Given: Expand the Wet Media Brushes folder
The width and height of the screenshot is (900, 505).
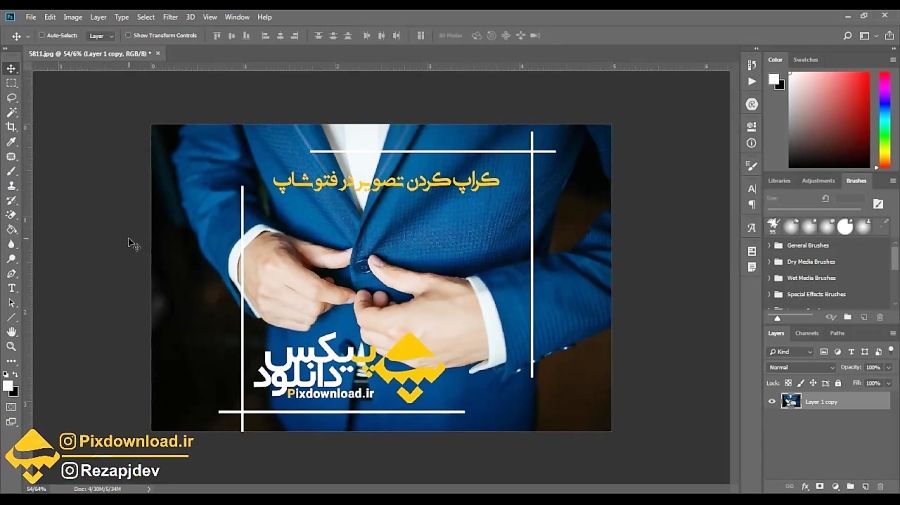Looking at the screenshot, I should point(769,278).
